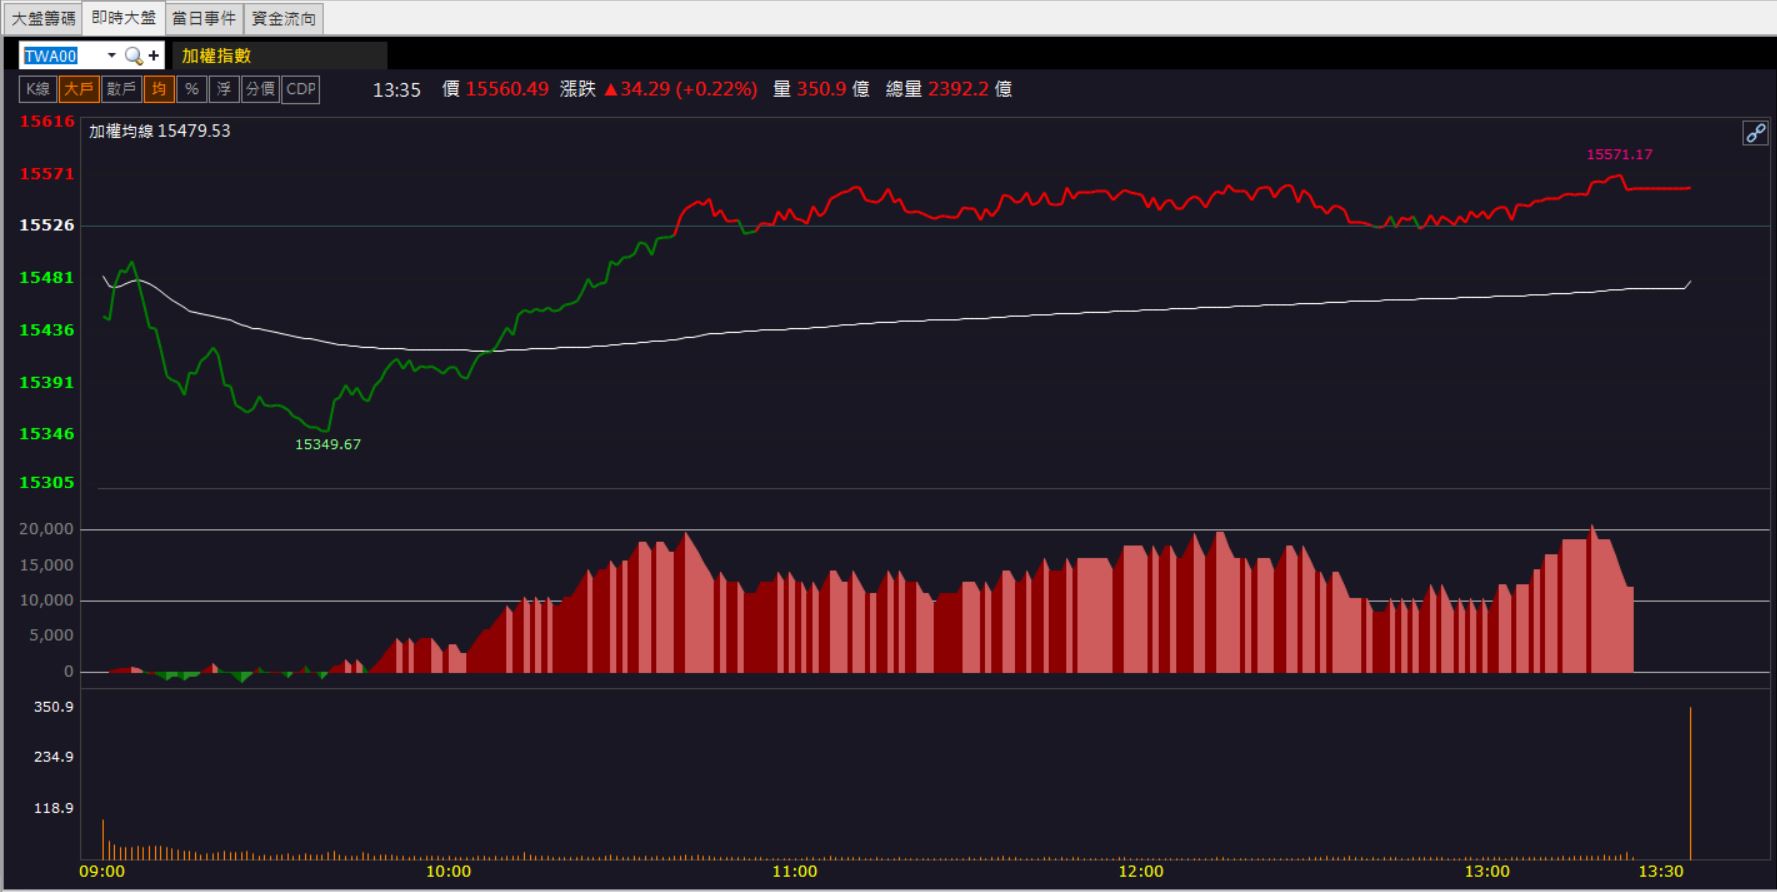1777x892 pixels.
Task: Click the plus add-symbol icon
Action: [154, 56]
